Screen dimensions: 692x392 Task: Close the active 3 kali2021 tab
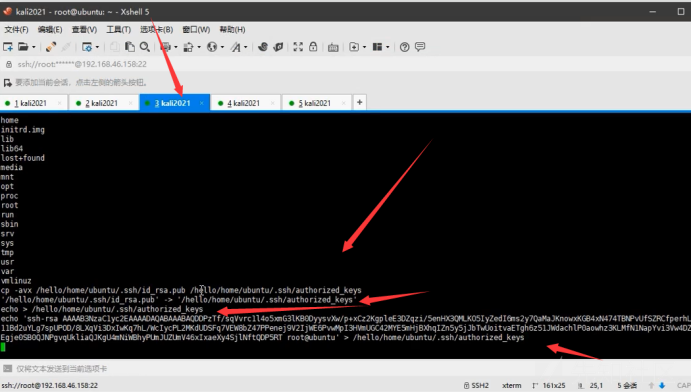point(202,103)
